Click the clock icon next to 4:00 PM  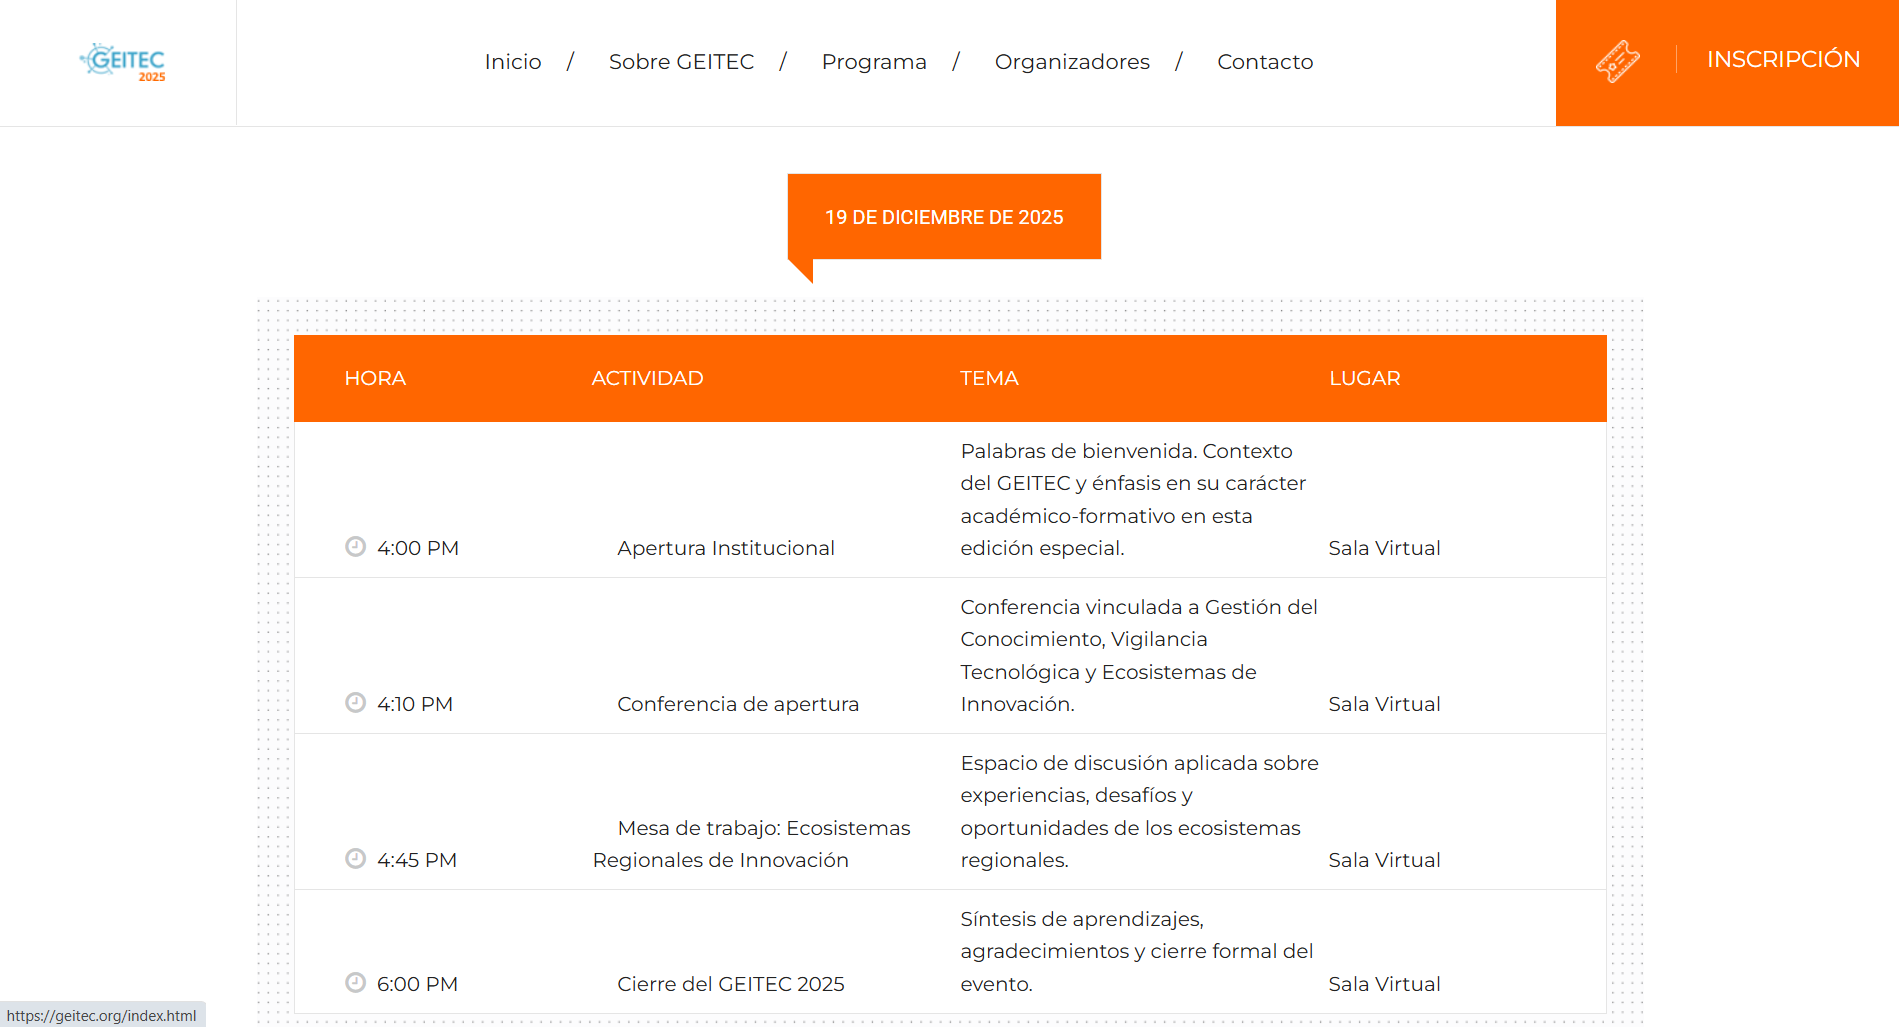tap(355, 546)
